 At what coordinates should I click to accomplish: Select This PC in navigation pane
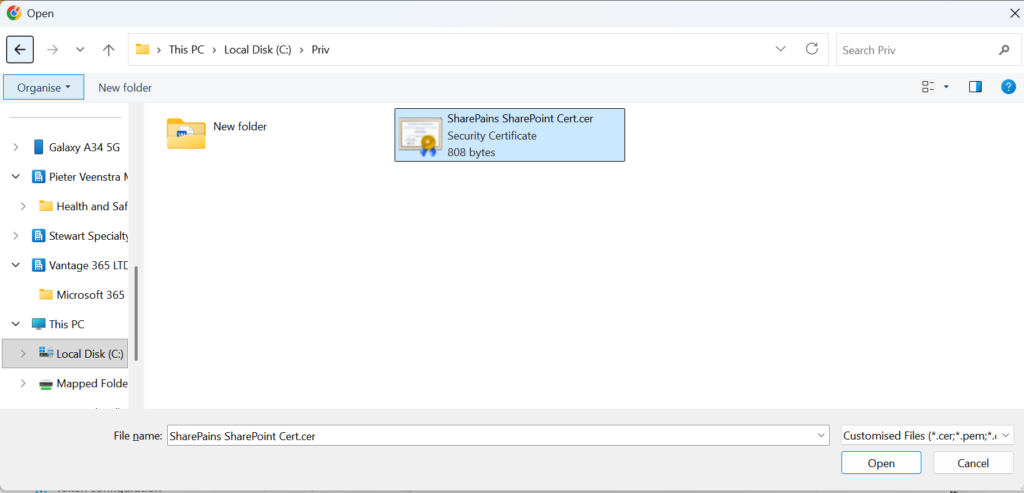click(x=67, y=324)
